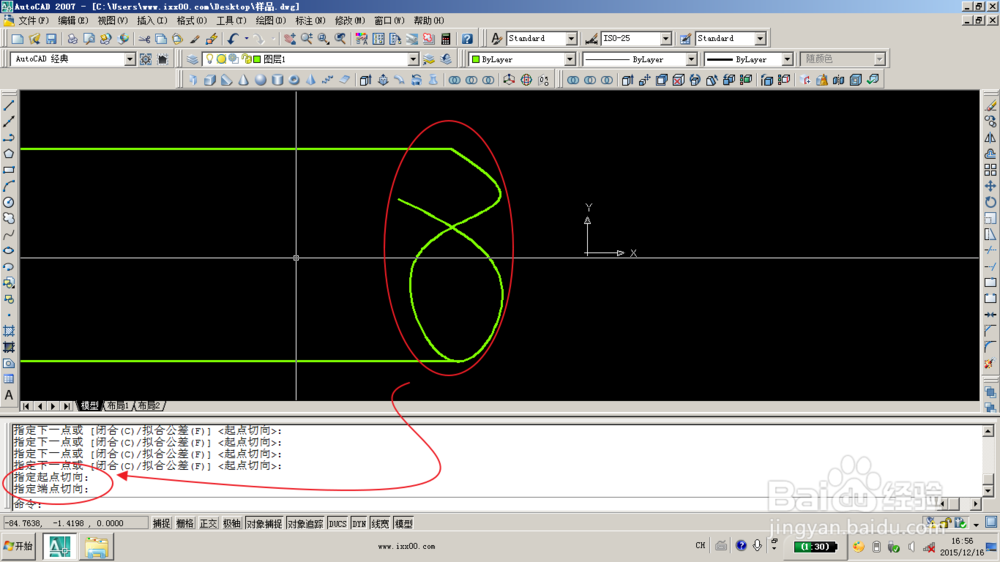The width and height of the screenshot is (1000, 562).
Task: Open the 文件(F) menu
Action: coord(33,20)
